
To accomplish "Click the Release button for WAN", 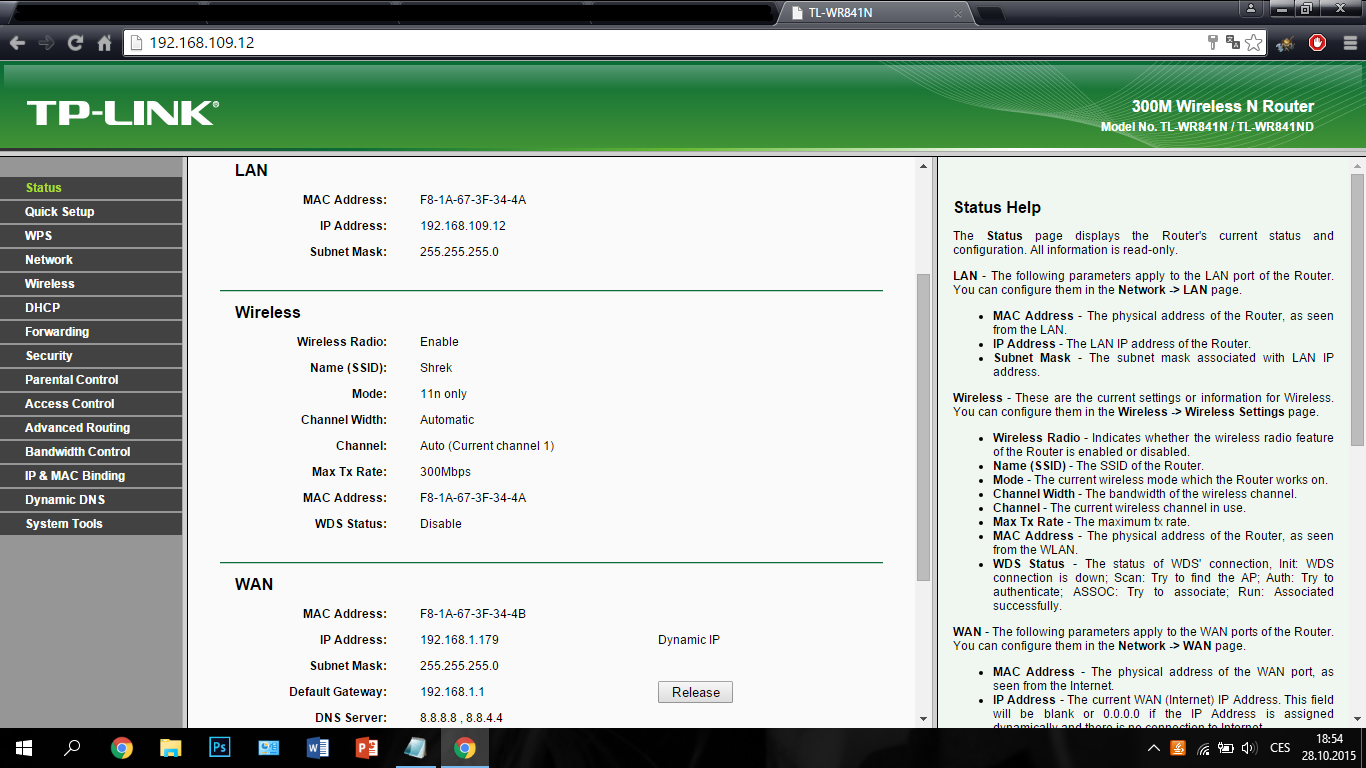I will pos(695,692).
